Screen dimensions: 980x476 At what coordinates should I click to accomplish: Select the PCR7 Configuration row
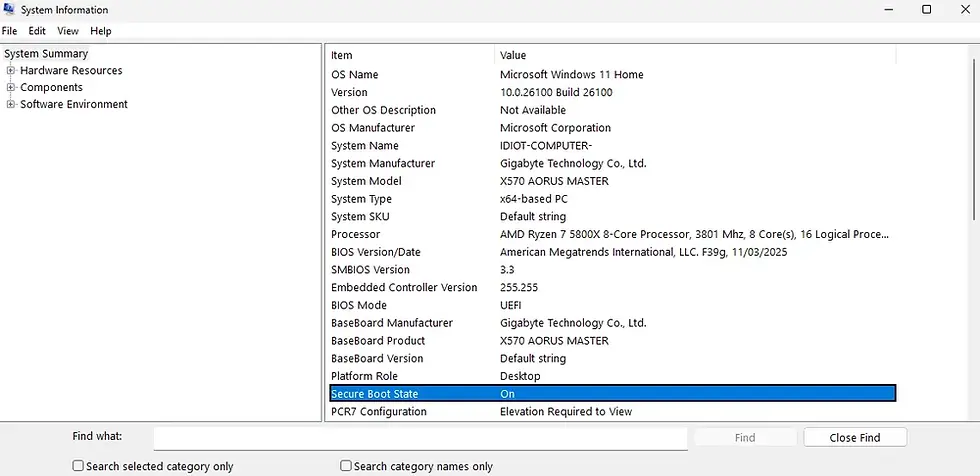pos(612,412)
